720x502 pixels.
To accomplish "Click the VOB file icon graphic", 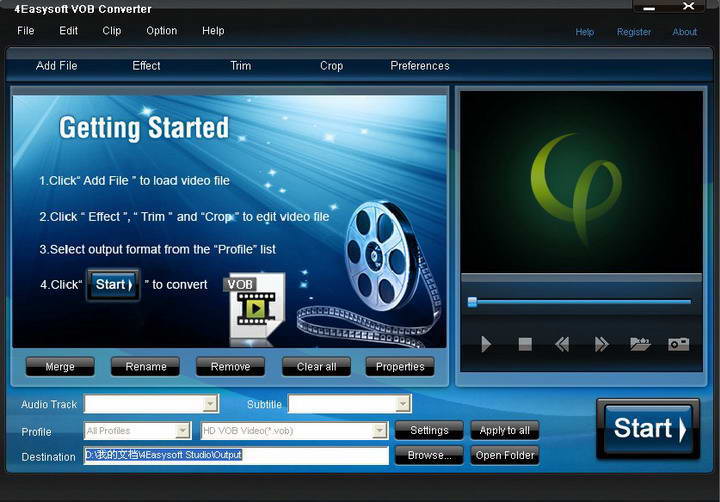I will pyautogui.click(x=254, y=307).
